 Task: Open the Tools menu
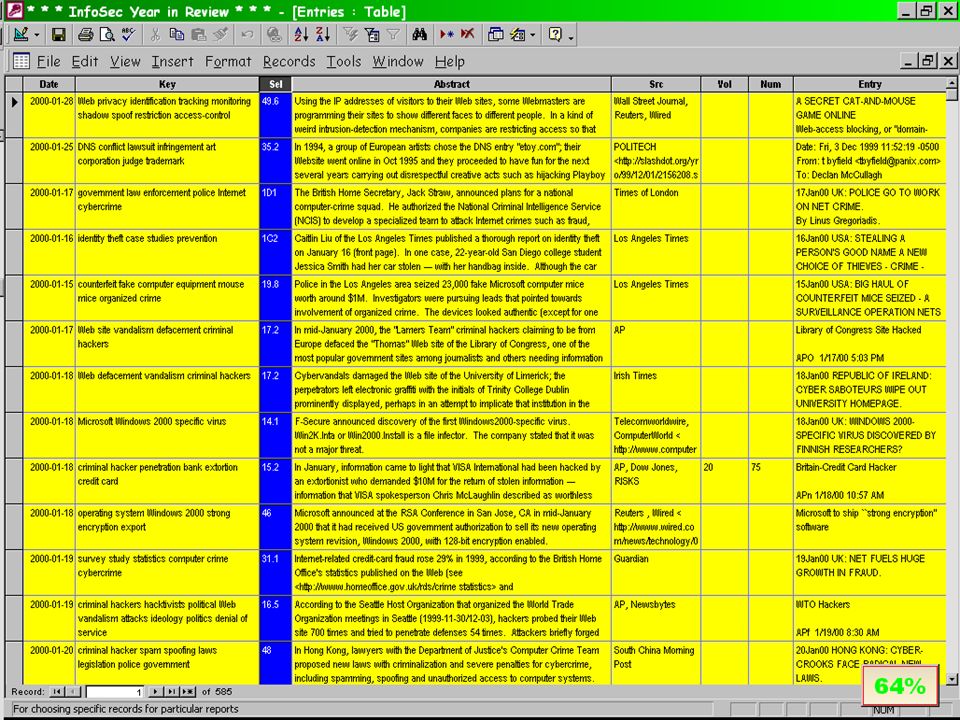coord(343,61)
